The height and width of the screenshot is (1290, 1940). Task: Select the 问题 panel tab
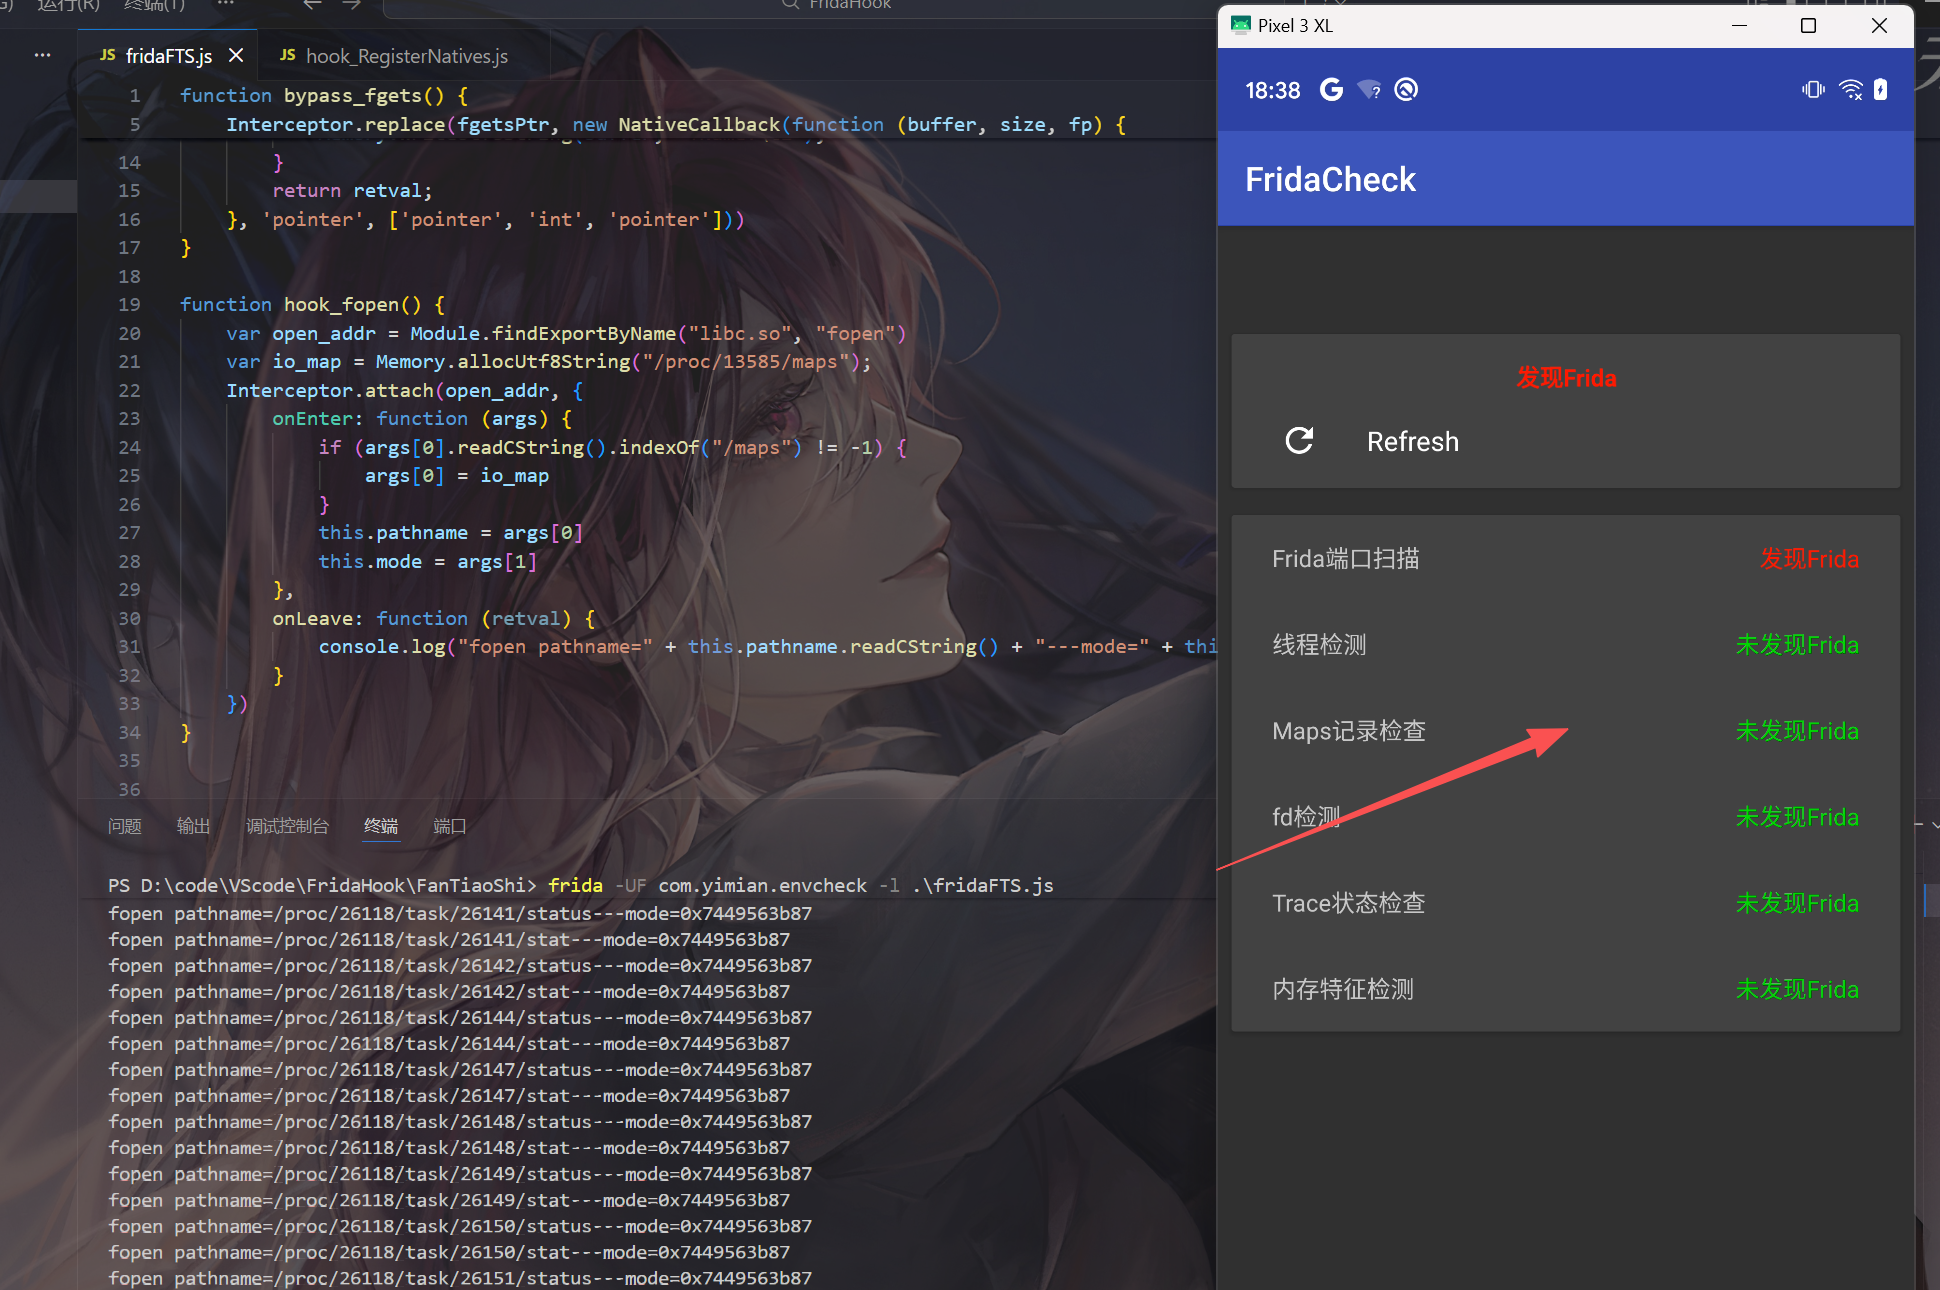pyautogui.click(x=125, y=826)
